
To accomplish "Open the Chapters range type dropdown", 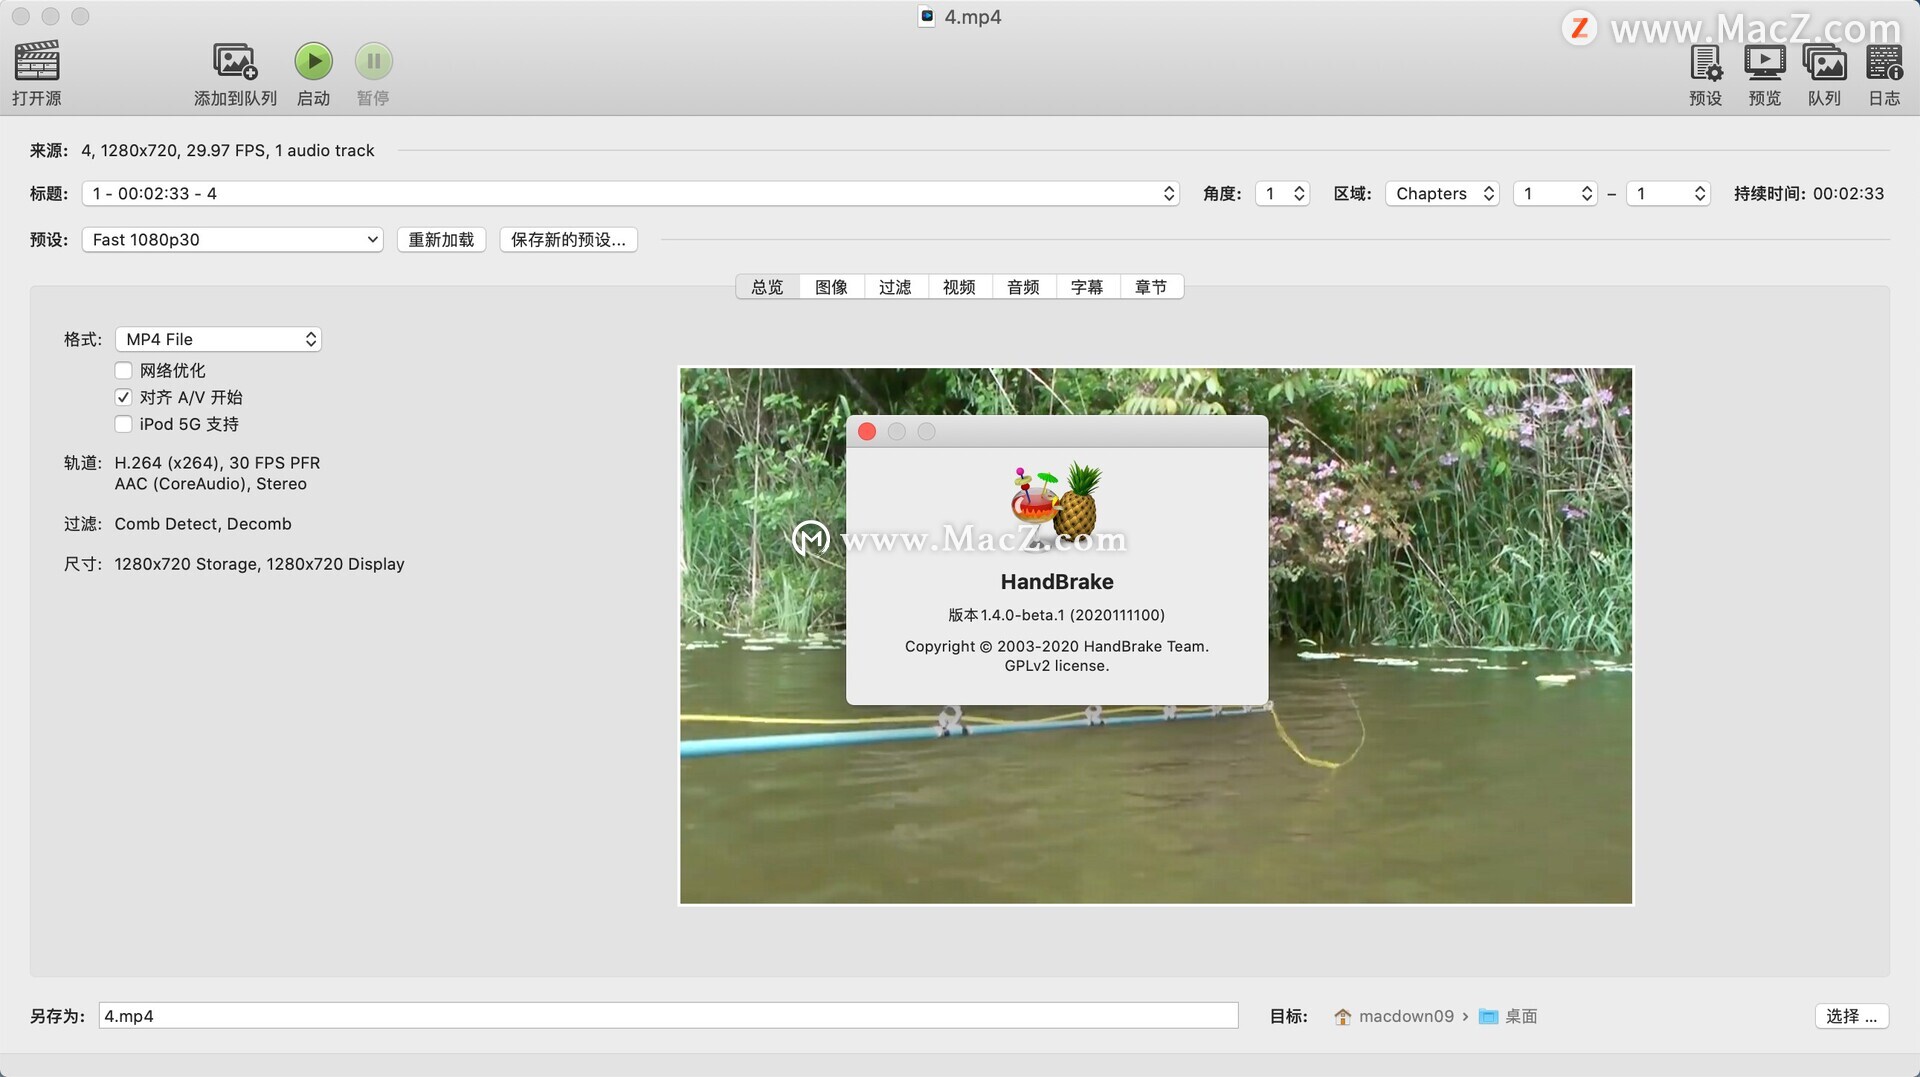I will [1442, 193].
